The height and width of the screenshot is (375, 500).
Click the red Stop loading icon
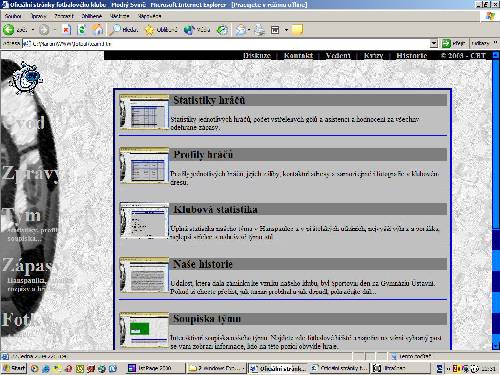coord(66,30)
